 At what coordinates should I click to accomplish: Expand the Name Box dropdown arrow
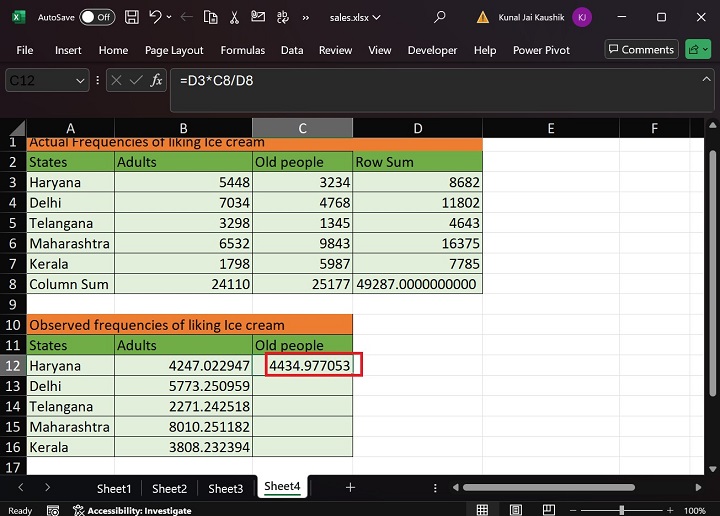tap(80, 80)
